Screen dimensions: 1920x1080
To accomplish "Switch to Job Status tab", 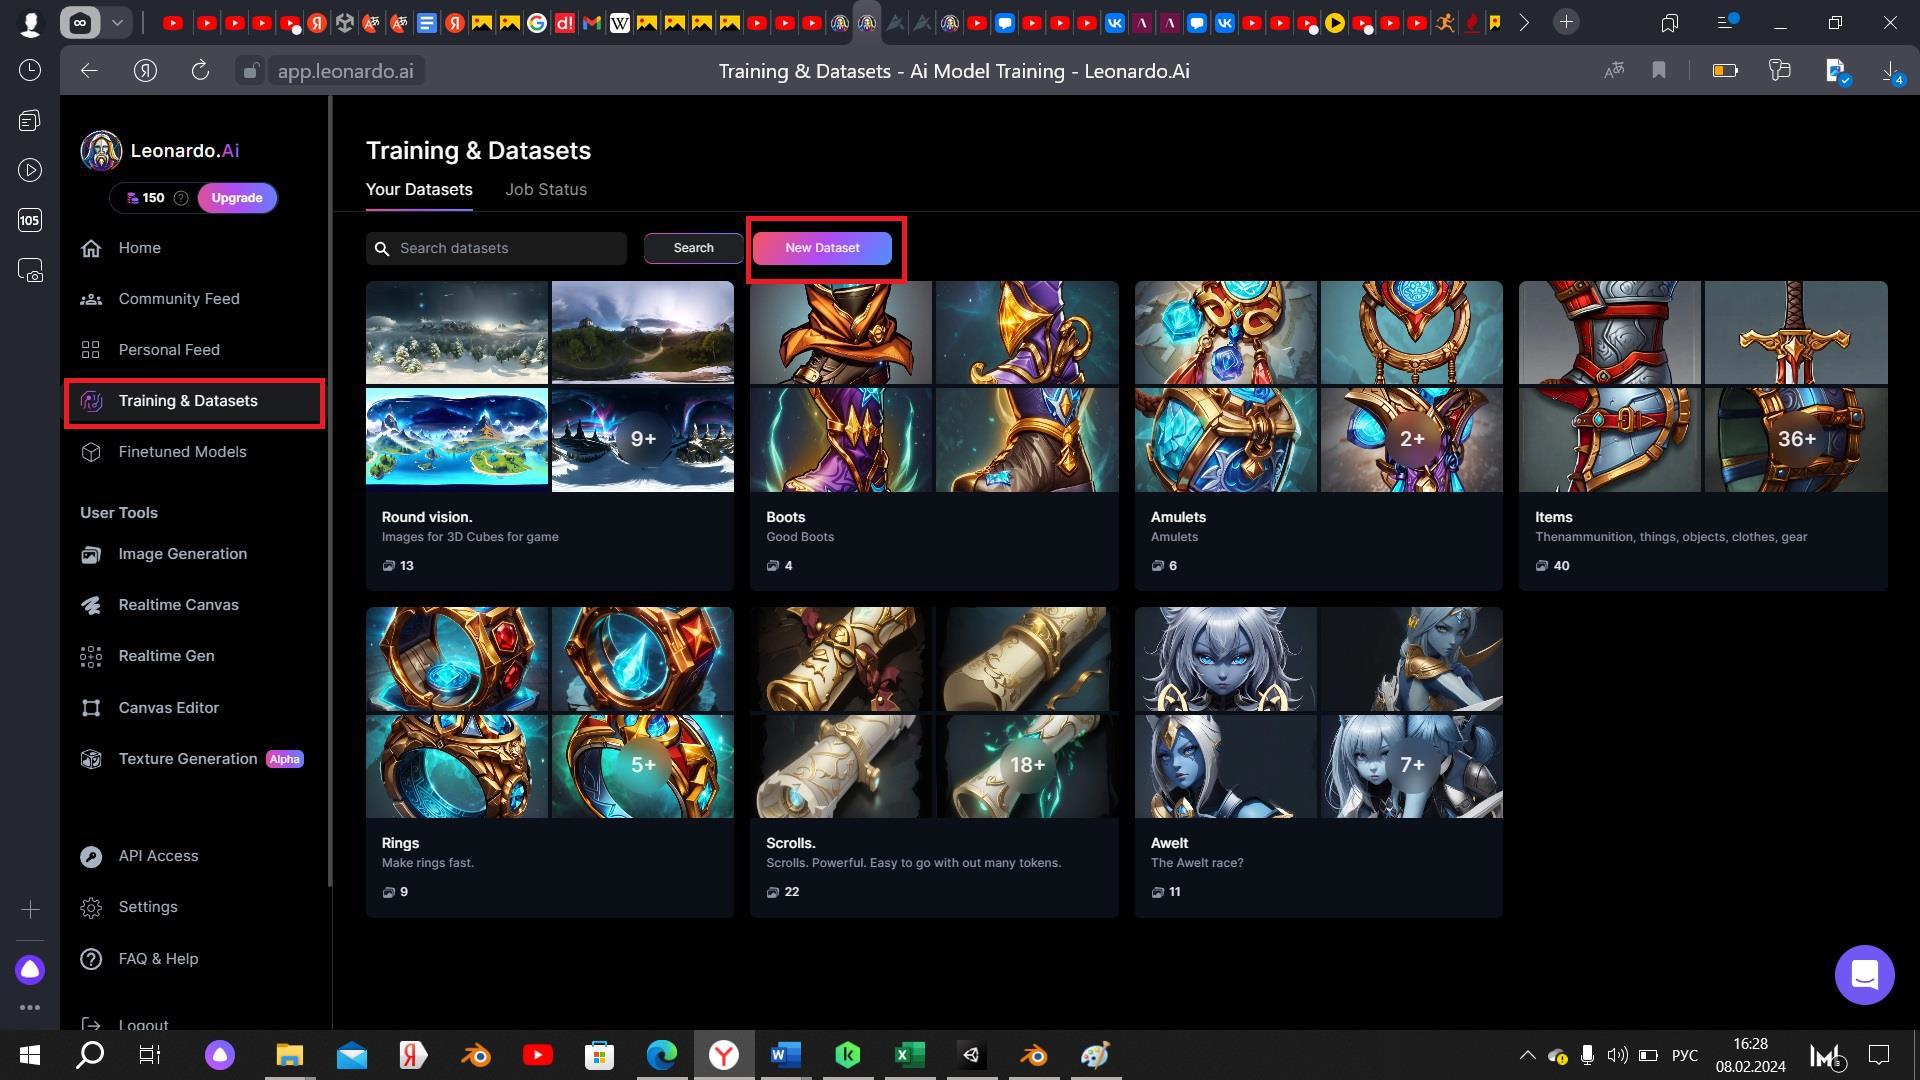I will (545, 190).
